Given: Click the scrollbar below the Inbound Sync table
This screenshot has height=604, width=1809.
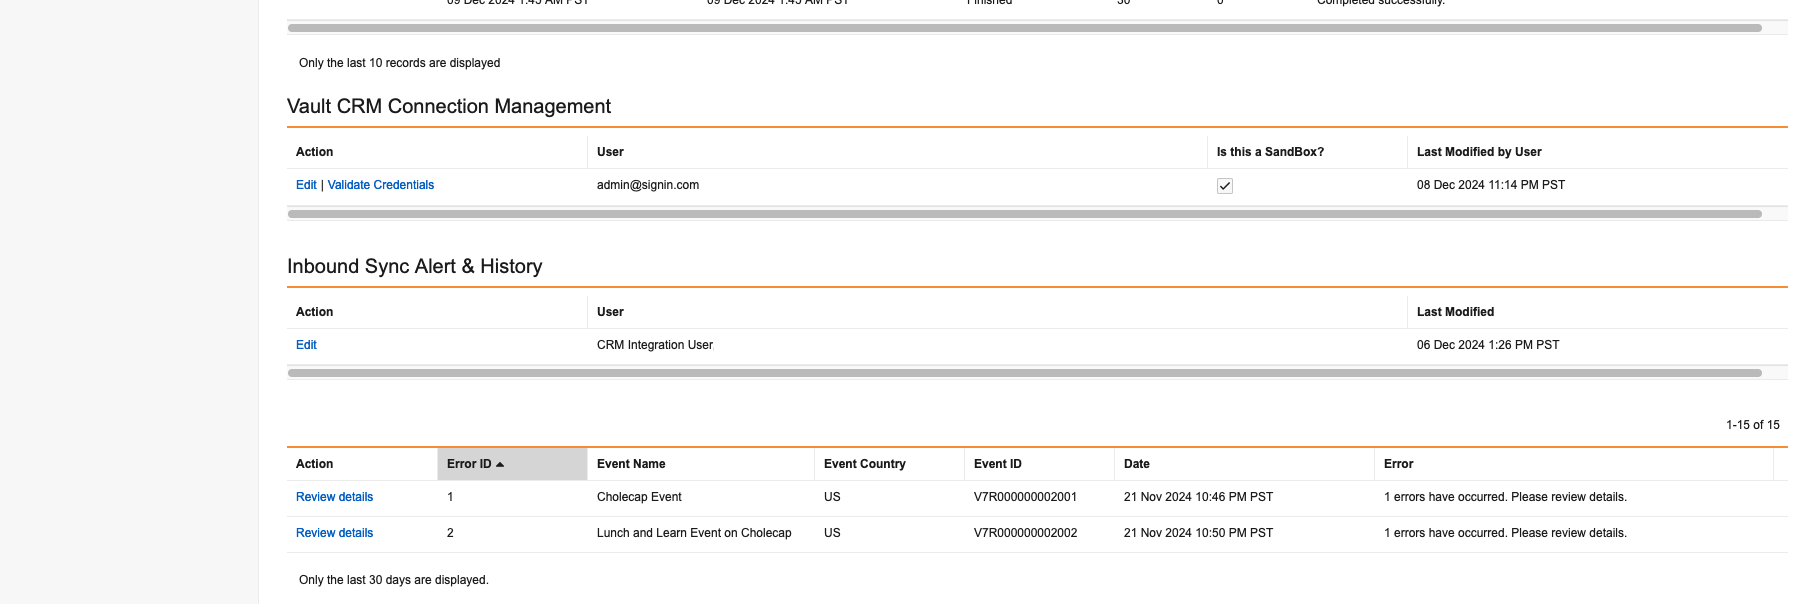Looking at the screenshot, I should click(x=1024, y=373).
